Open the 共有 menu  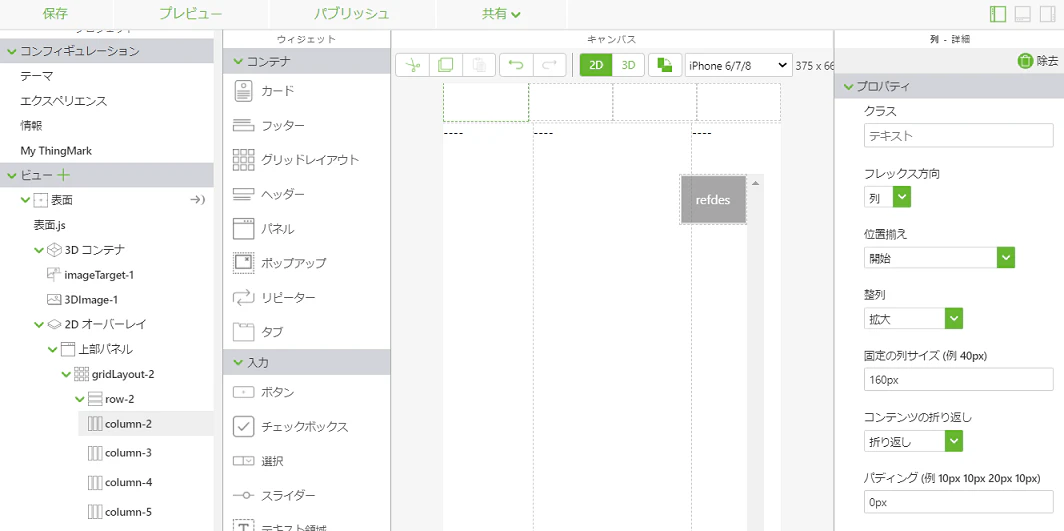(x=501, y=14)
